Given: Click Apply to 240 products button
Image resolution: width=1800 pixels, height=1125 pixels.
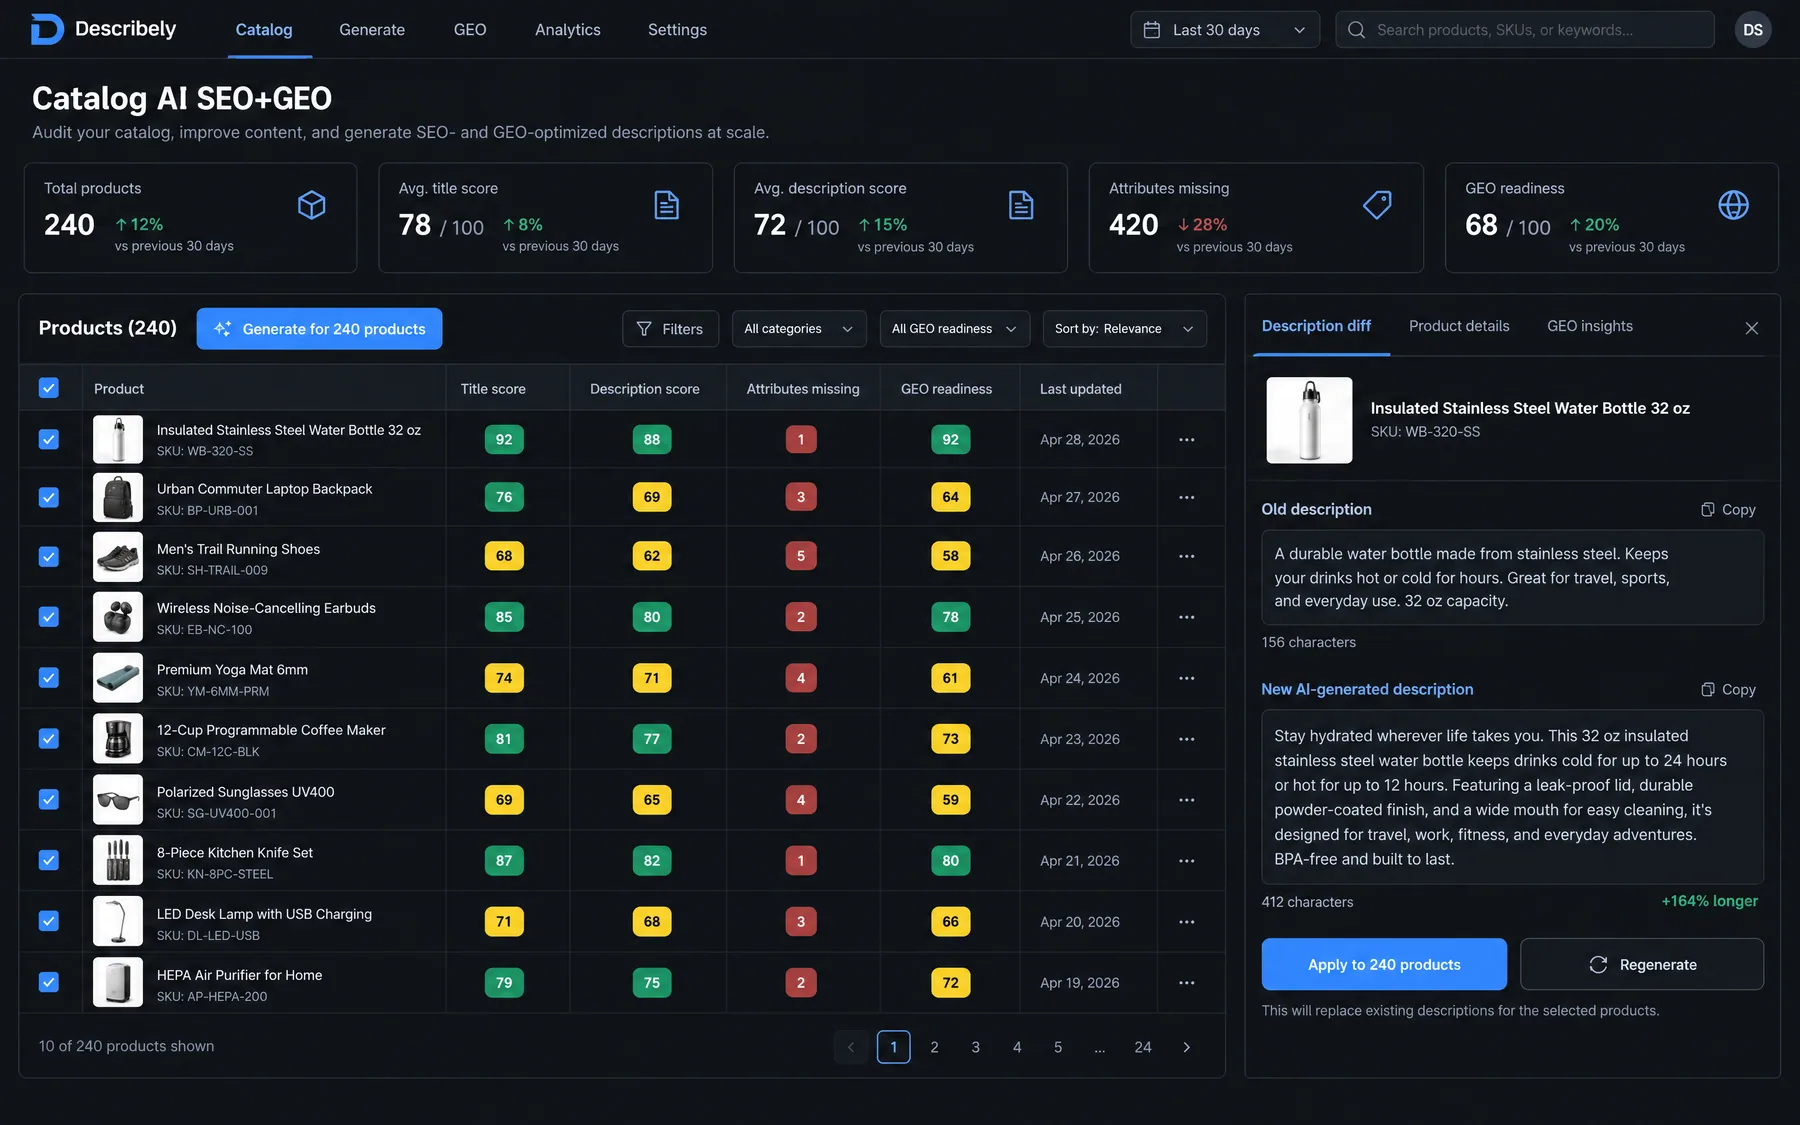Looking at the screenshot, I should pos(1384,964).
